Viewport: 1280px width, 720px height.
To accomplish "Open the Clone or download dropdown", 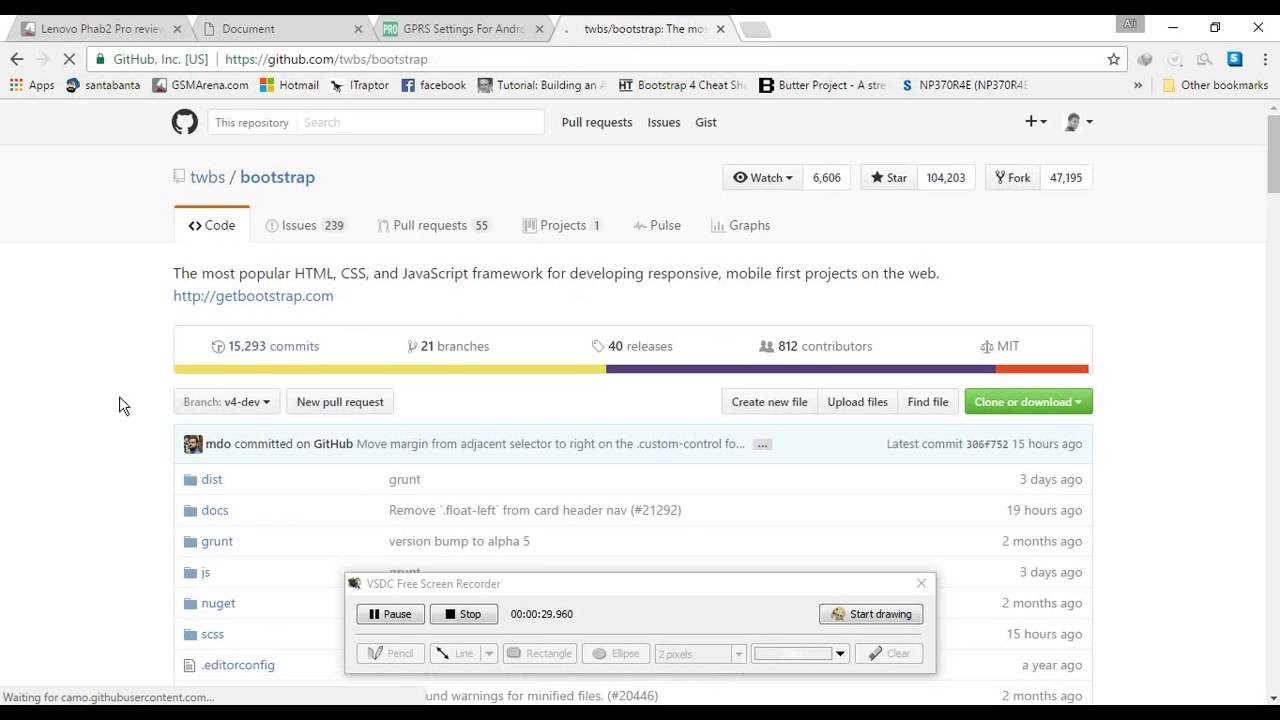I will point(1028,402).
